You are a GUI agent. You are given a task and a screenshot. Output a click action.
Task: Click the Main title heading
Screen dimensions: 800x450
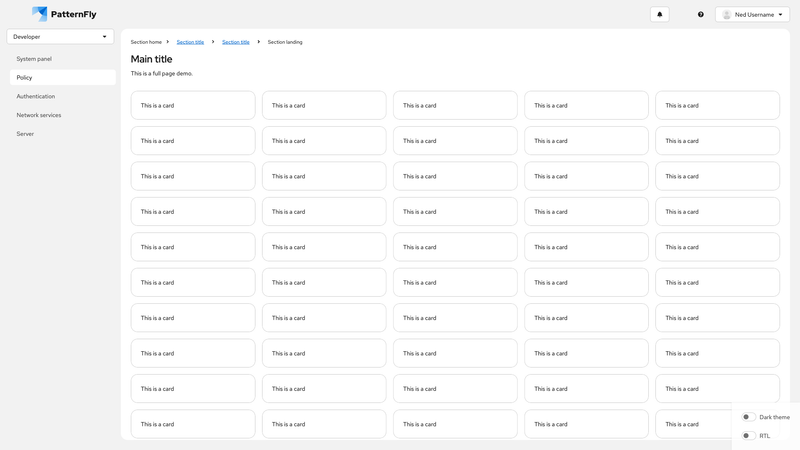tap(152, 59)
